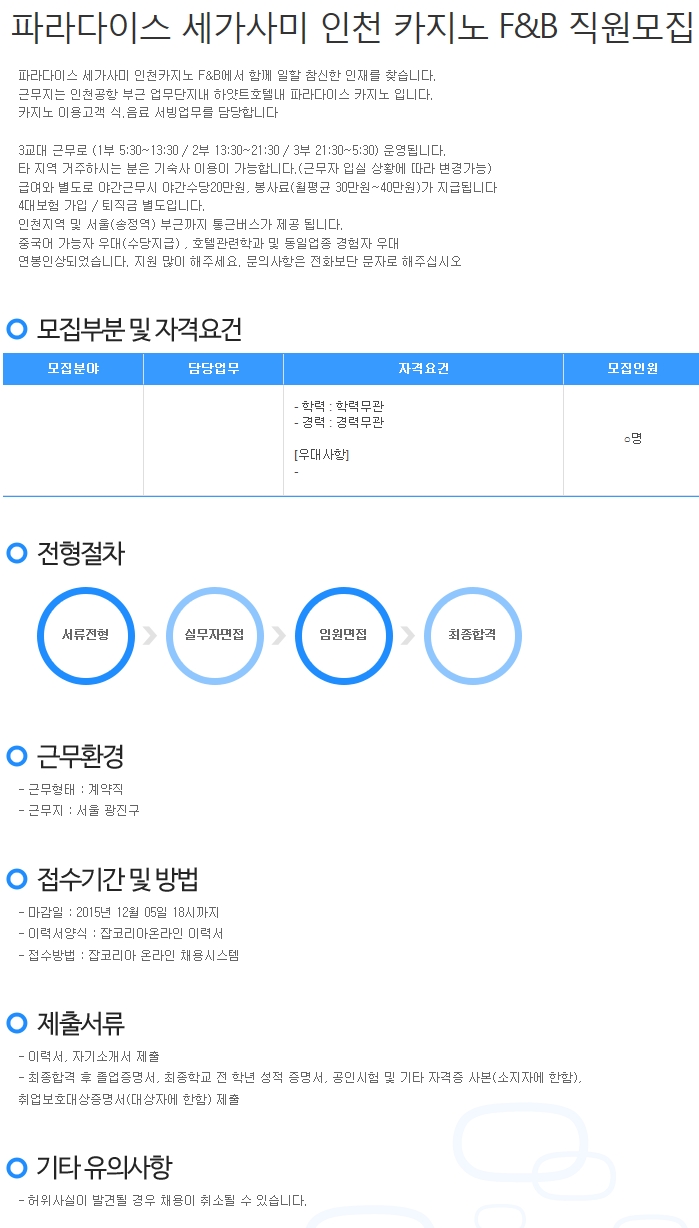Click the page title 파라다이스 세가사미 인천 카지노 F&B 직원모집
This screenshot has width=699, height=1228.
[351, 30]
